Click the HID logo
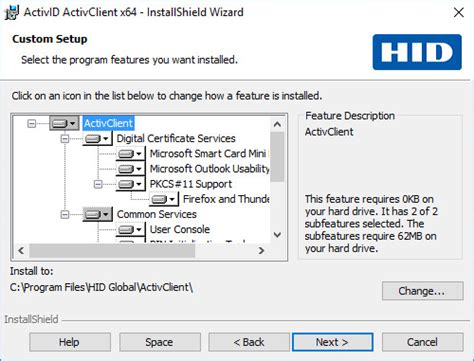 pos(417,52)
